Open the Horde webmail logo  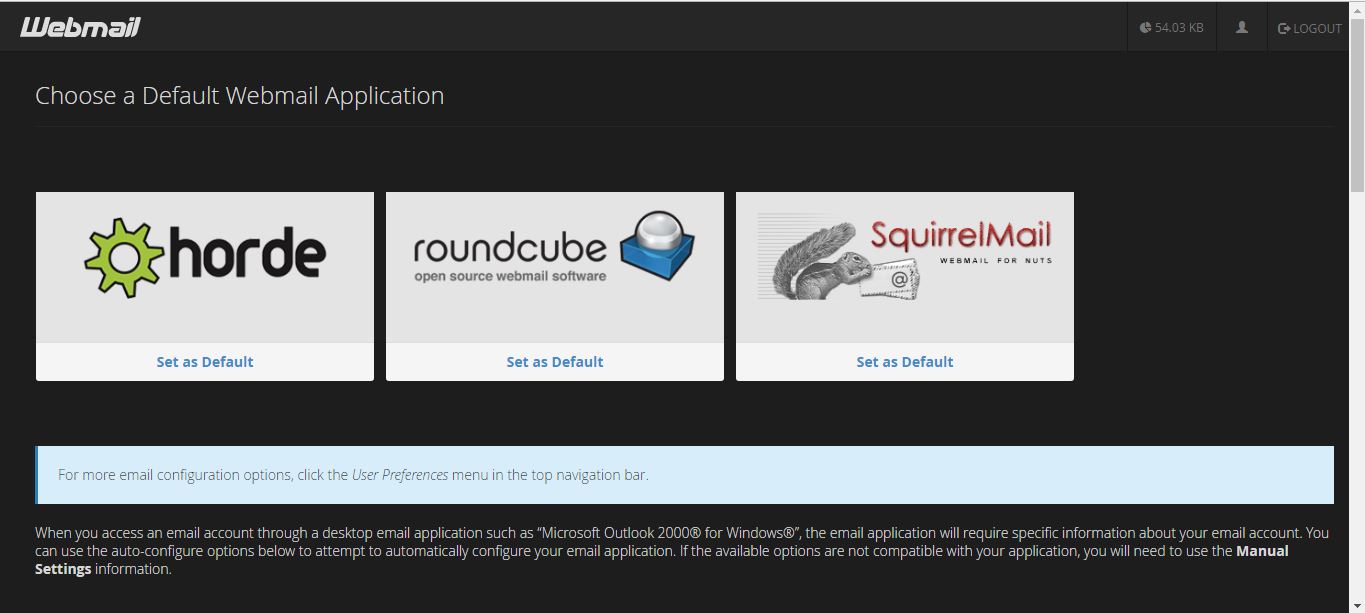[205, 257]
